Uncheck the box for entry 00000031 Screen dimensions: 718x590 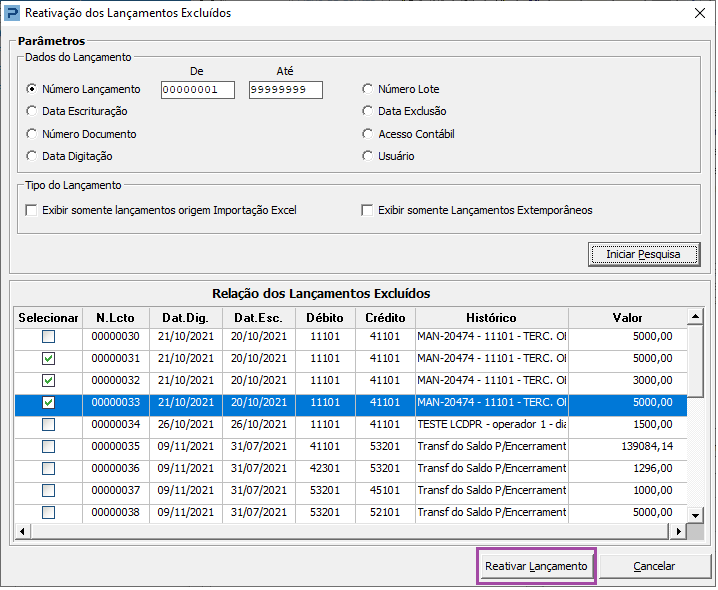49,359
